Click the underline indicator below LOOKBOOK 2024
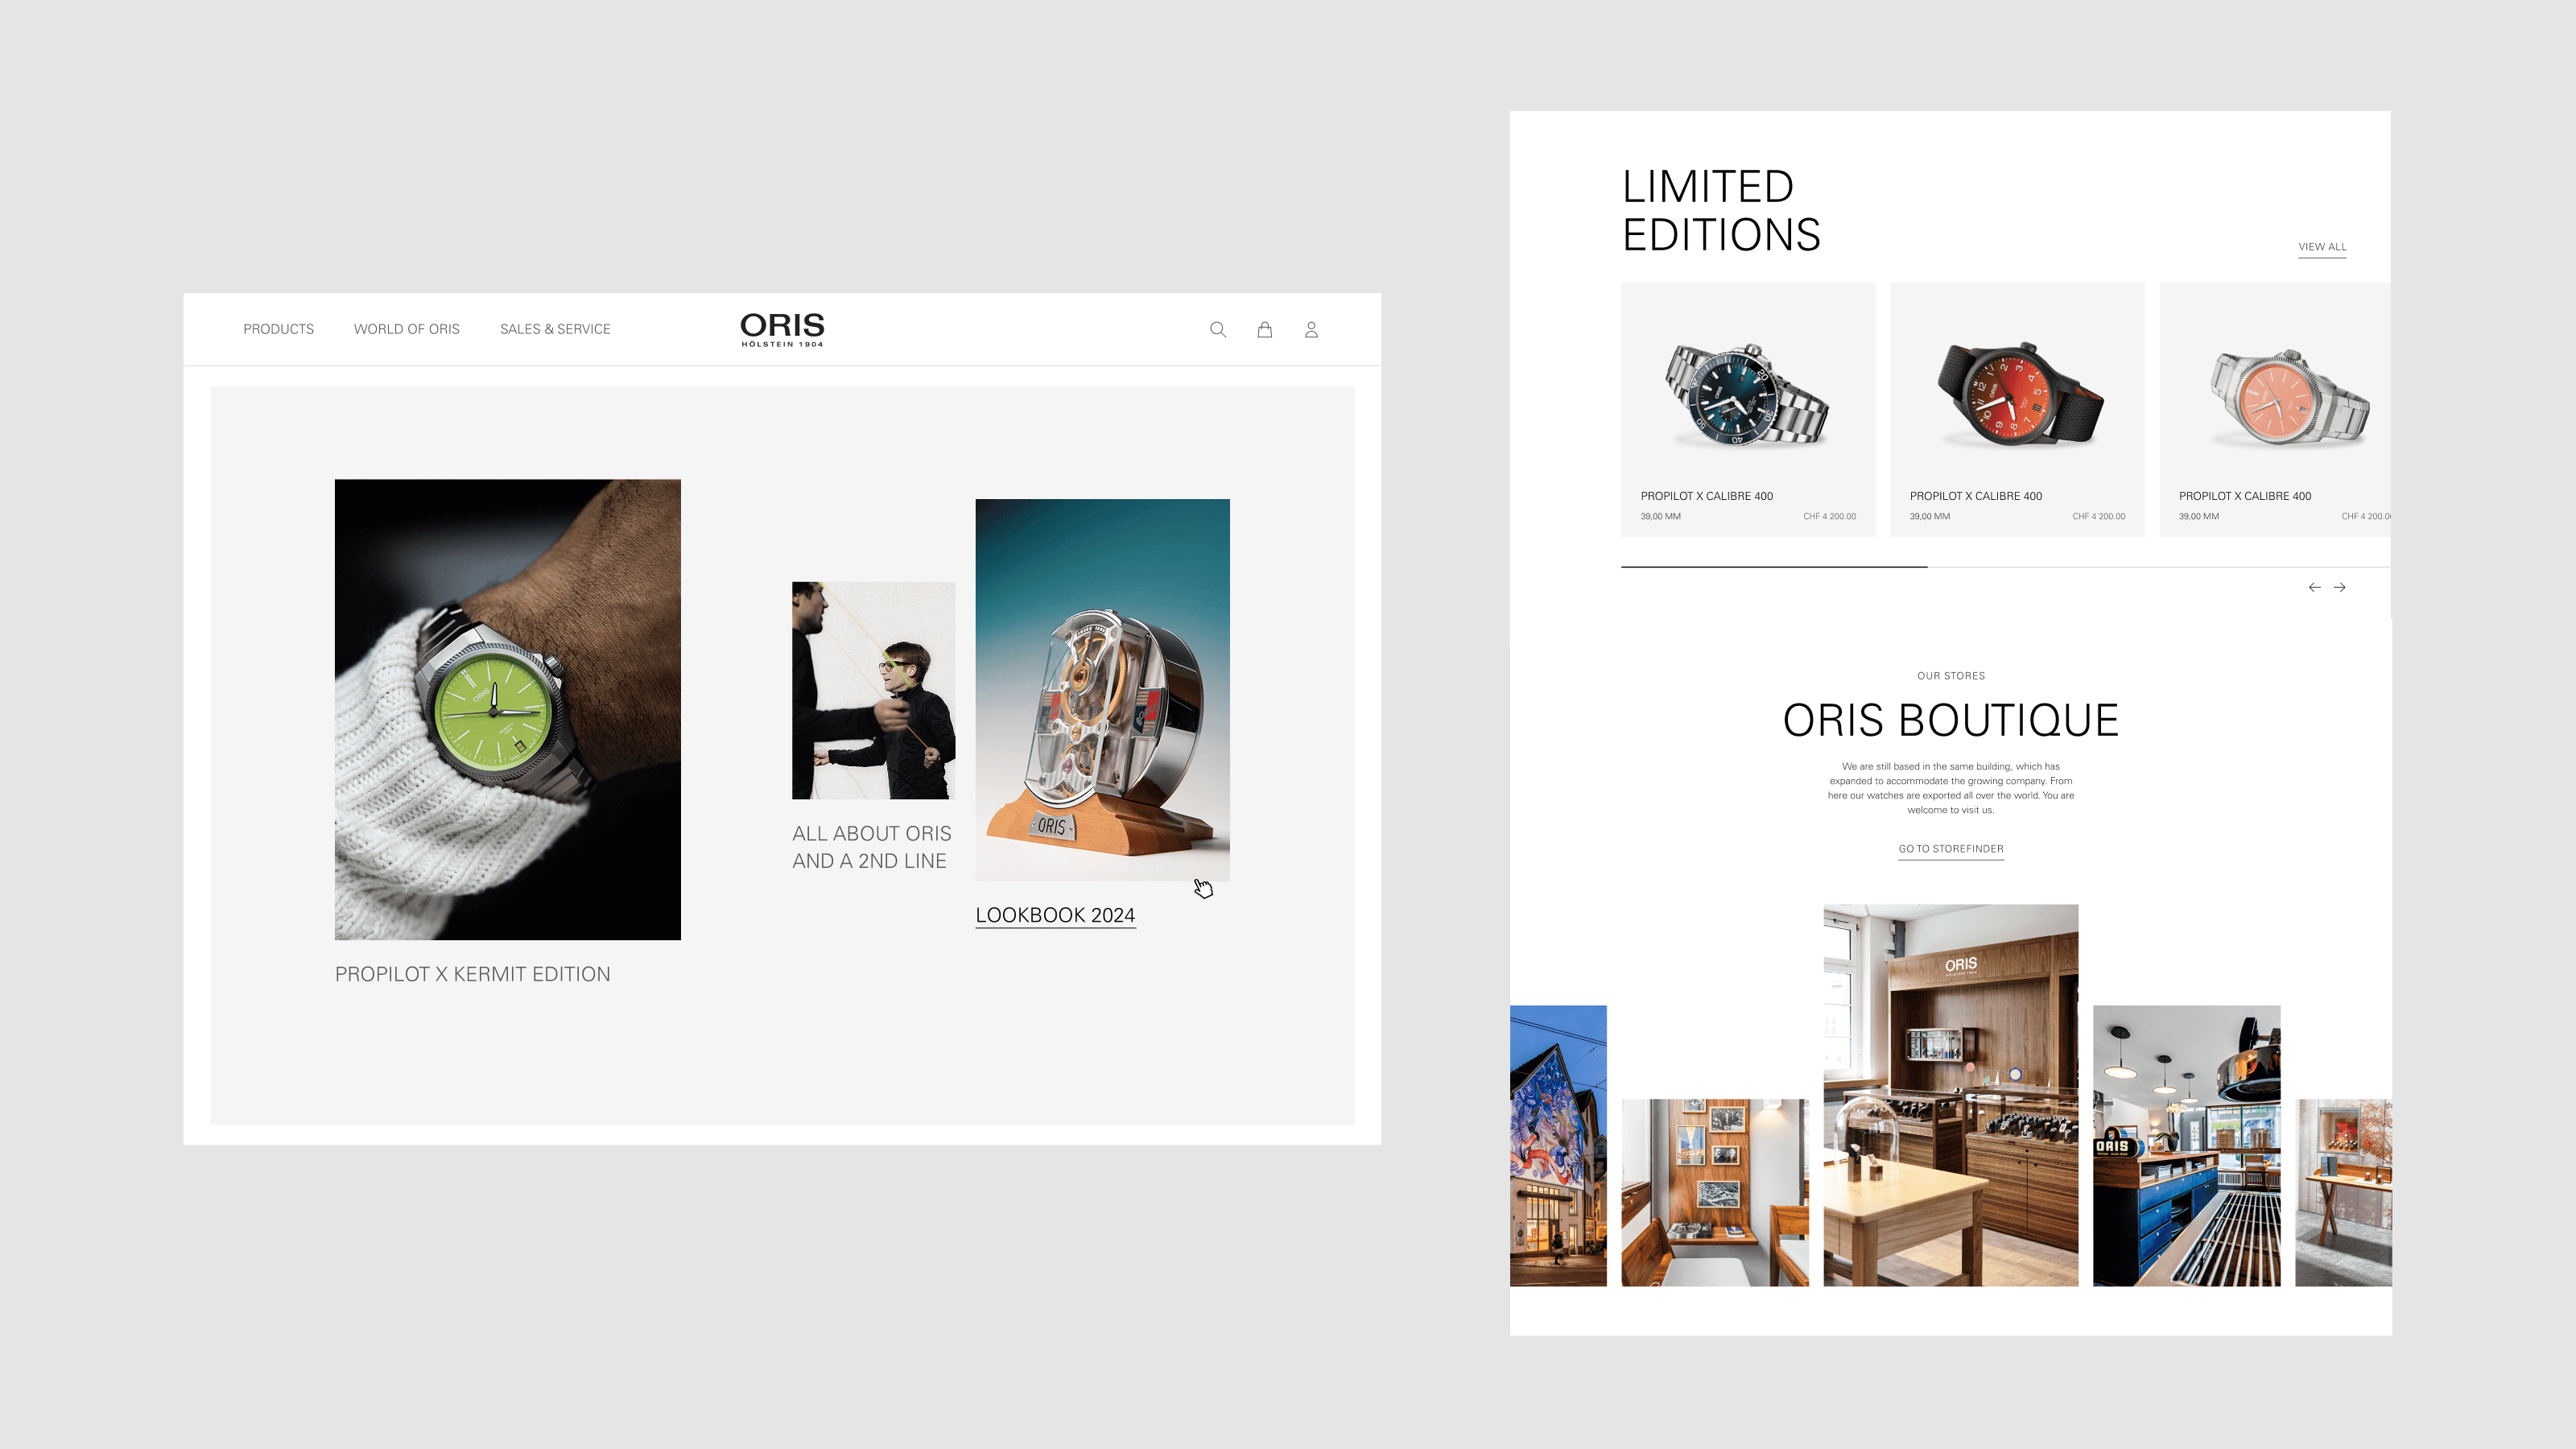 click(1055, 930)
